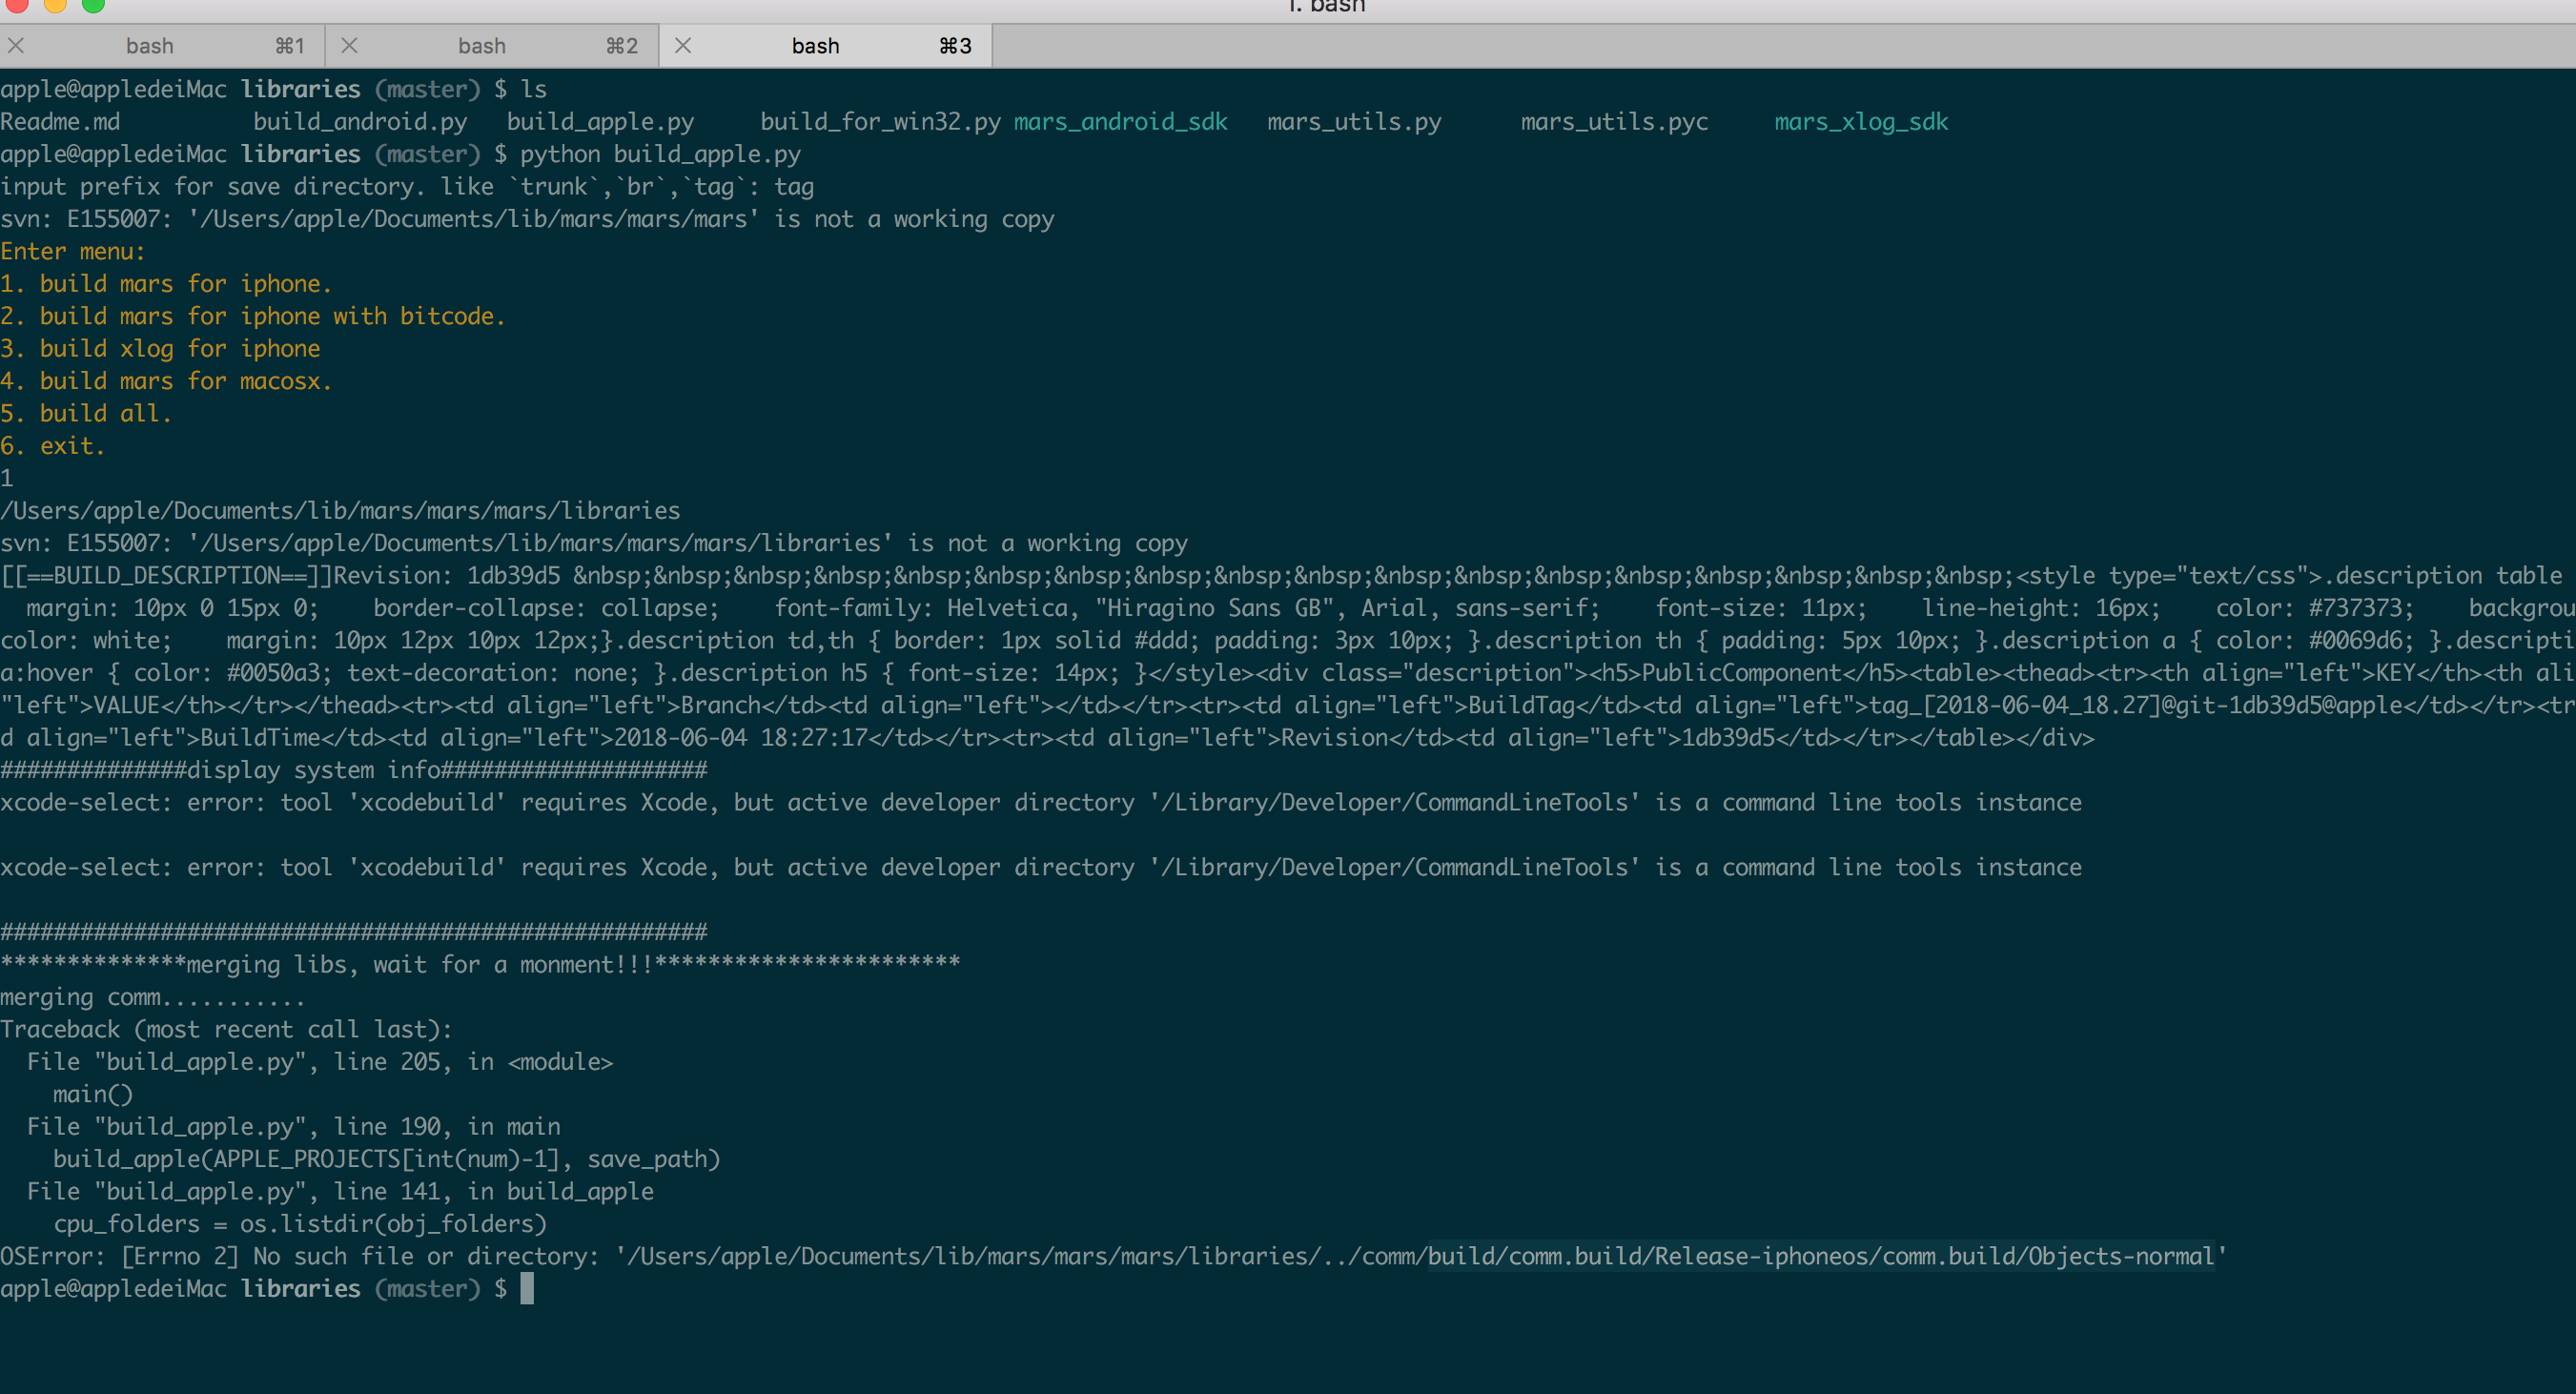The image size is (2576, 1394).
Task: Click the yellow minimize traffic light
Action: [57, 7]
